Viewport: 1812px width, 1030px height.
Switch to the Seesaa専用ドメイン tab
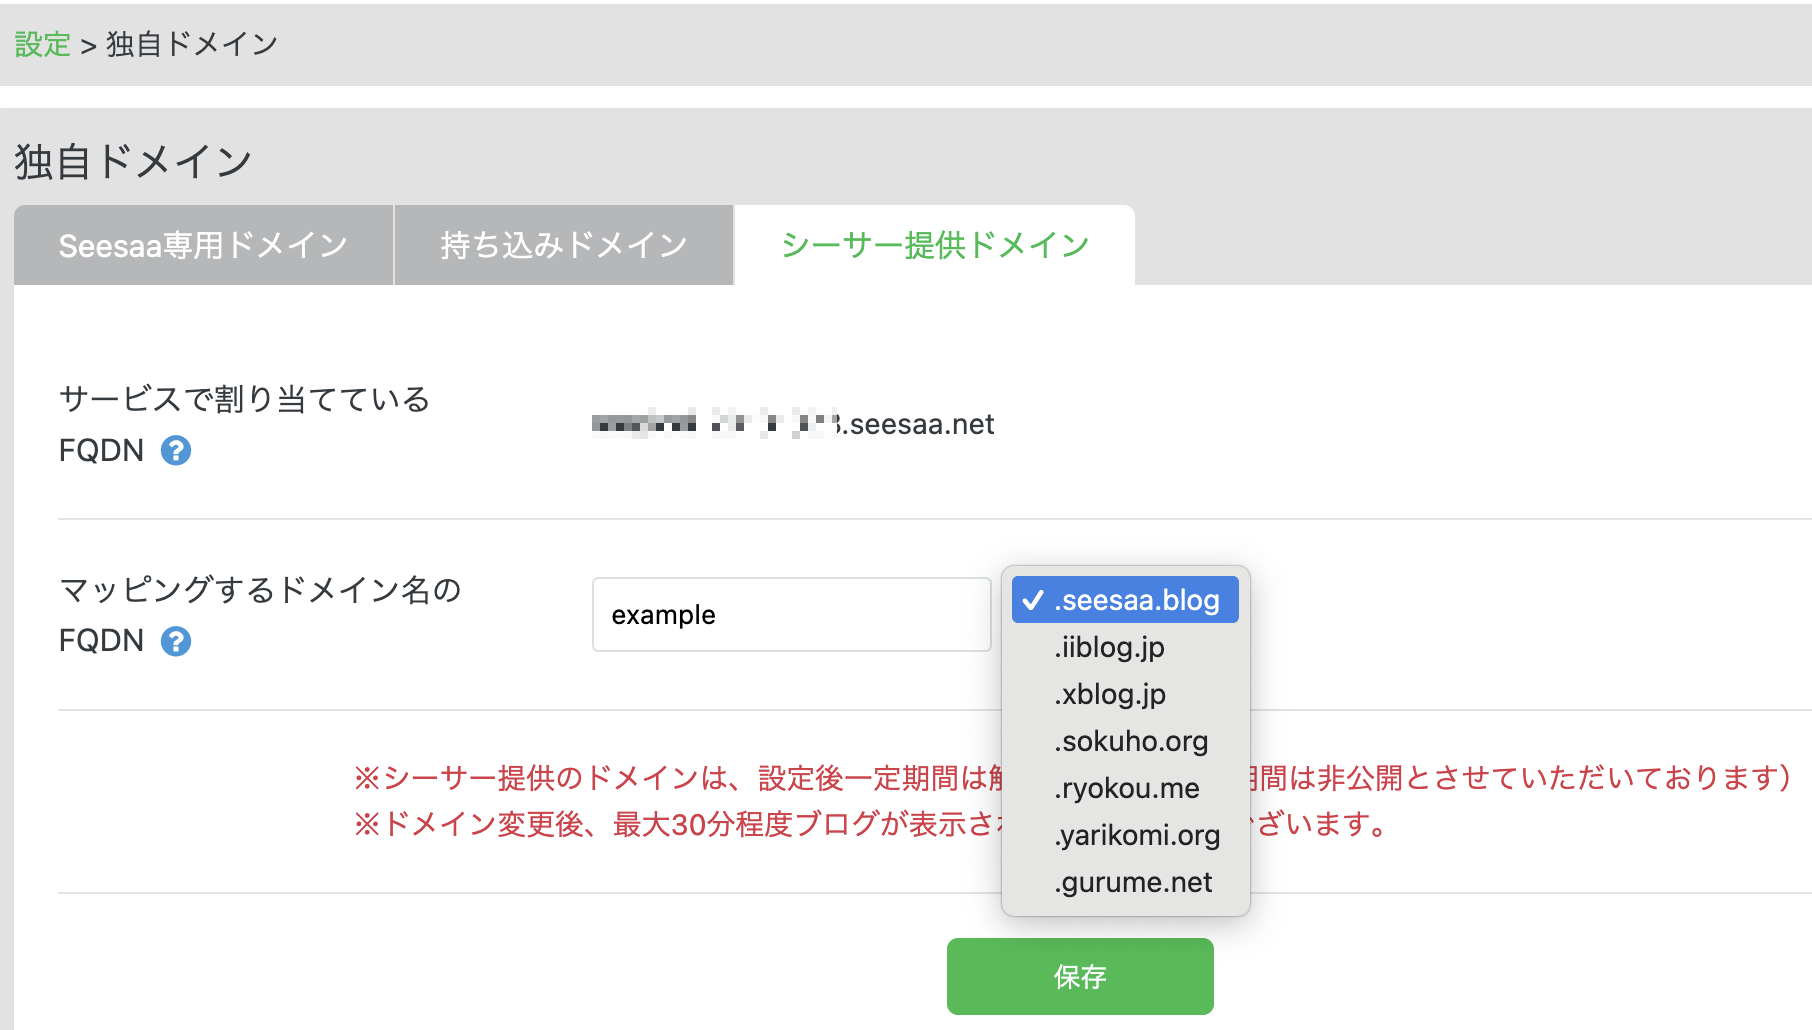(x=202, y=245)
